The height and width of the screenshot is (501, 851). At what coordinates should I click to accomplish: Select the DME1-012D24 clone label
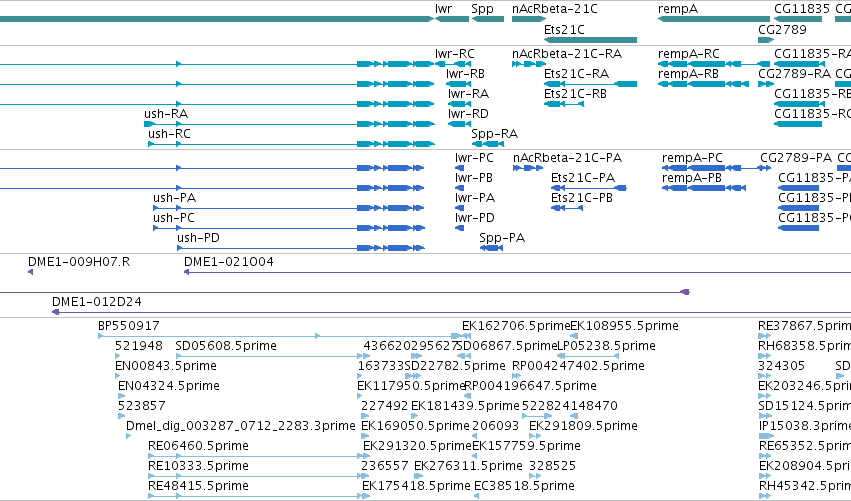97,302
